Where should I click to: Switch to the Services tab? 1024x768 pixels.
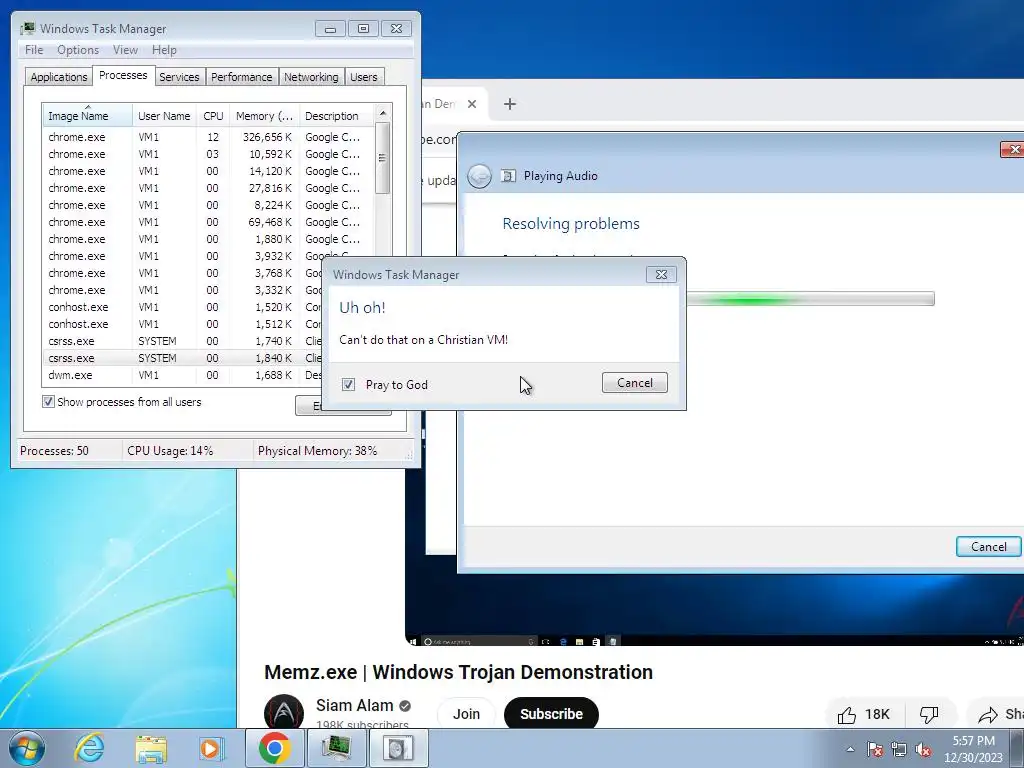[x=179, y=77]
